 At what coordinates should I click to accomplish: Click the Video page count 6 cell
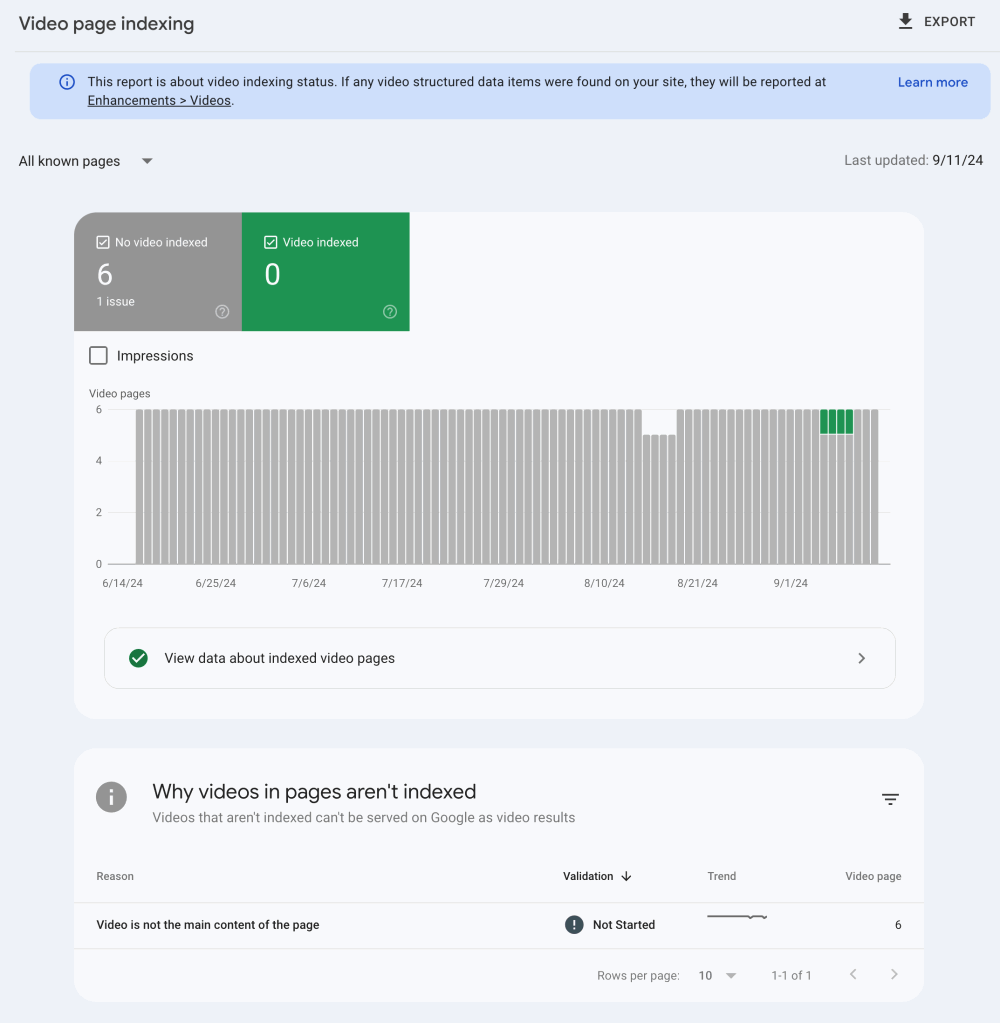pos(898,925)
